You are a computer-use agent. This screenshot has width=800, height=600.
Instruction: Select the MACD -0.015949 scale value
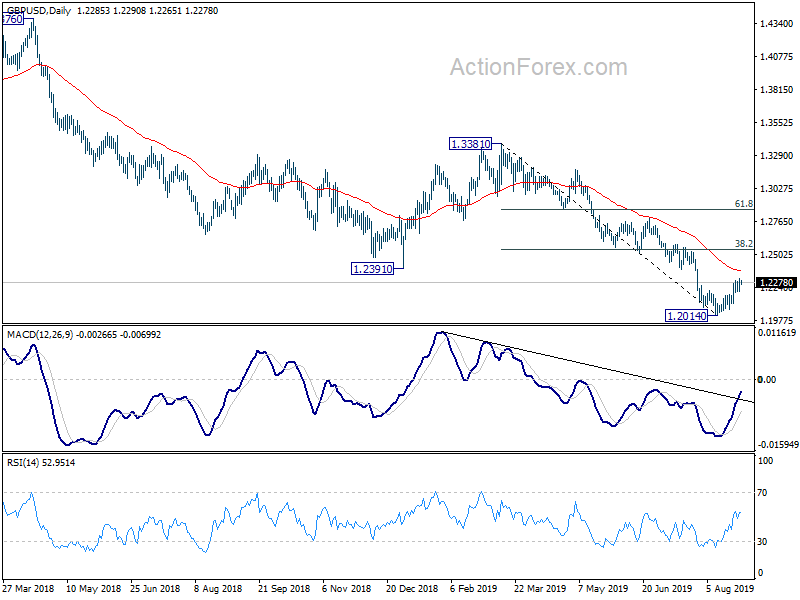coord(778,445)
